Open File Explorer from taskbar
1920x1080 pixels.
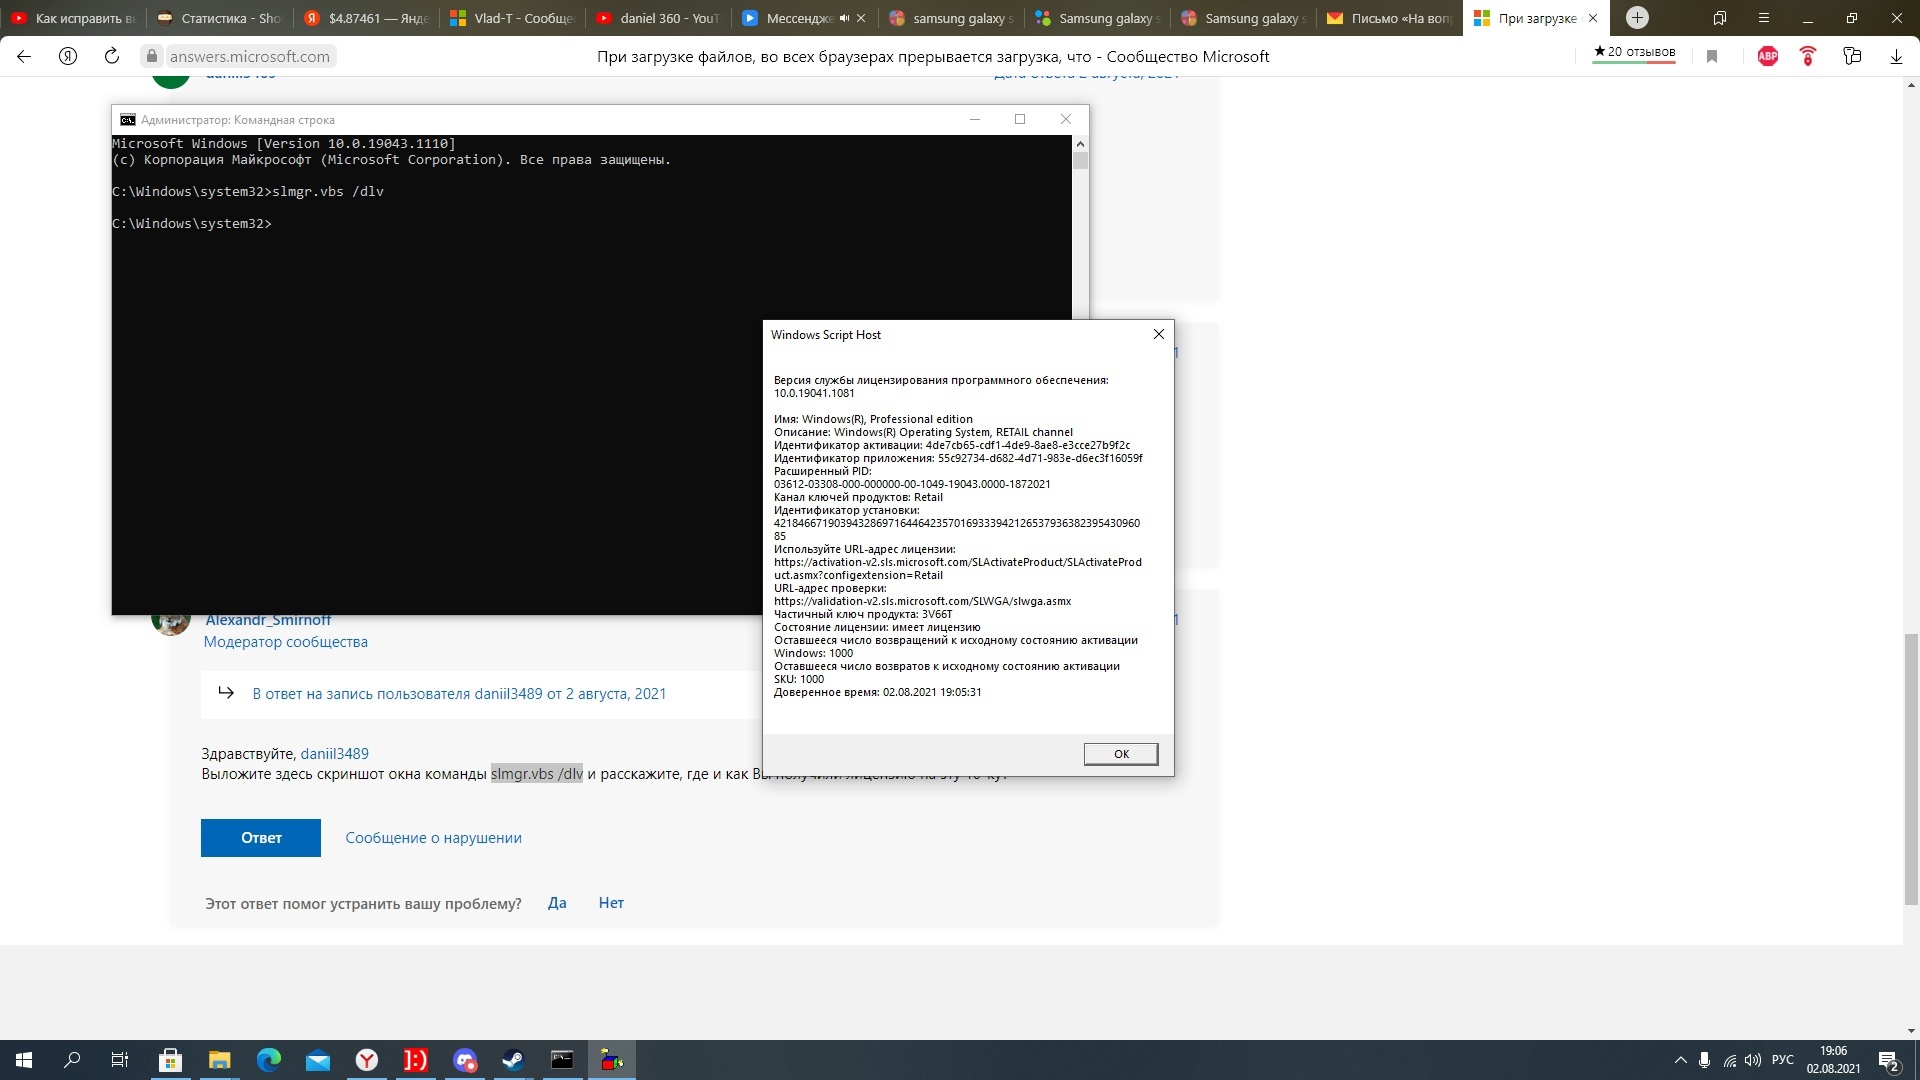point(219,1060)
